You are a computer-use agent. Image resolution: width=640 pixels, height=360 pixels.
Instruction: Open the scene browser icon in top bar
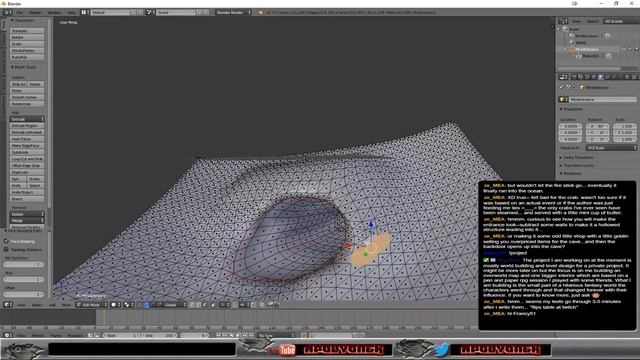coord(150,12)
